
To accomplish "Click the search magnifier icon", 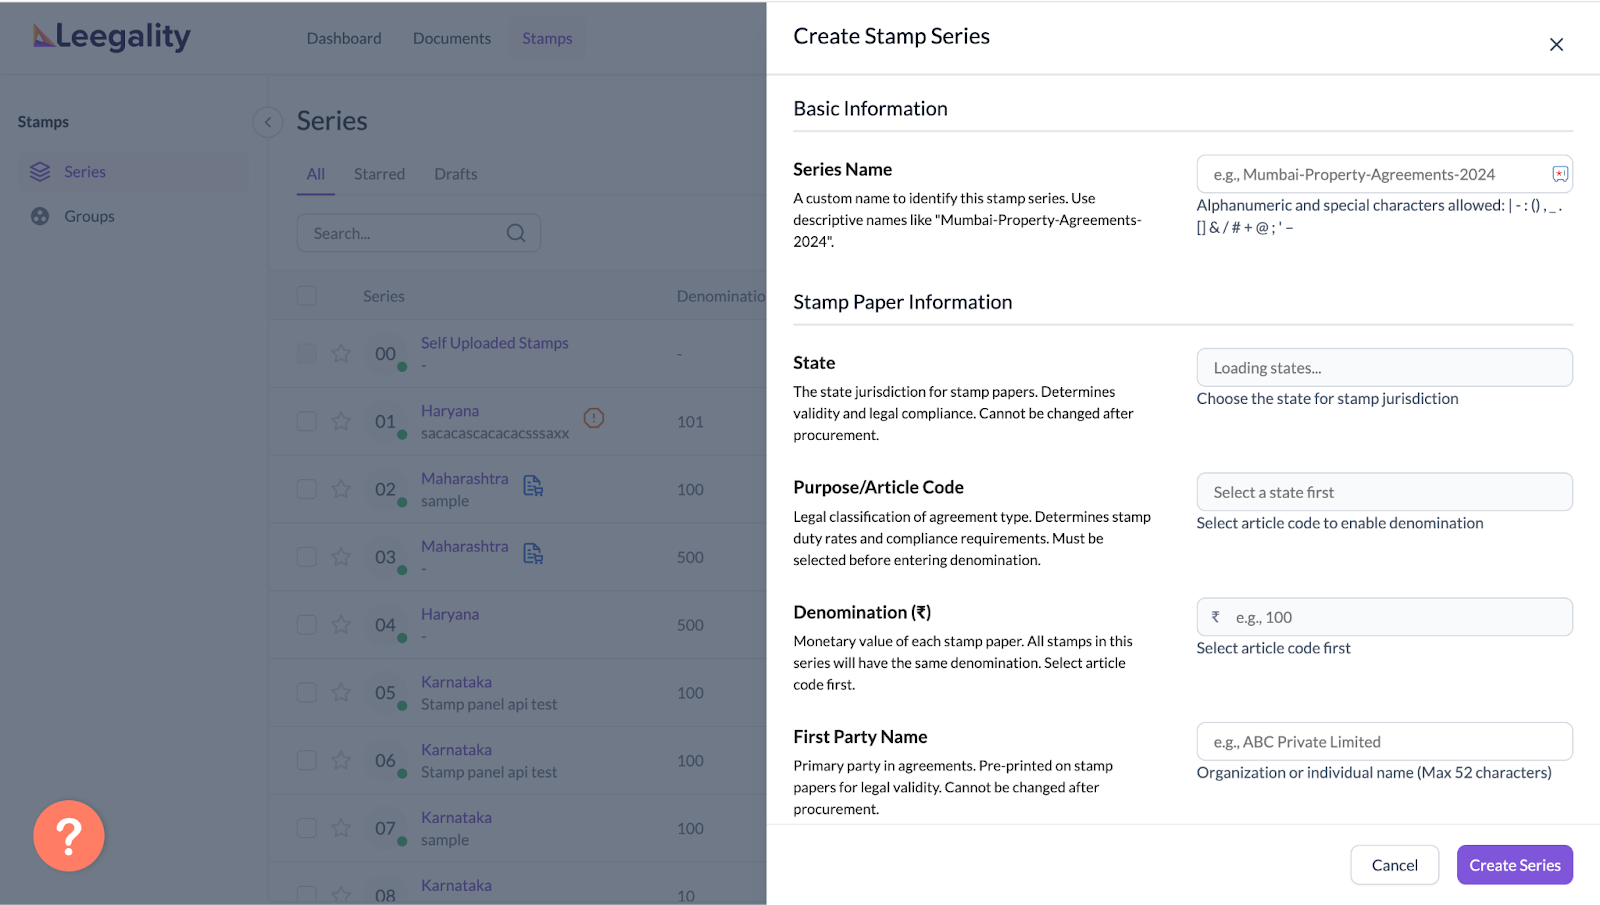I will tap(516, 233).
